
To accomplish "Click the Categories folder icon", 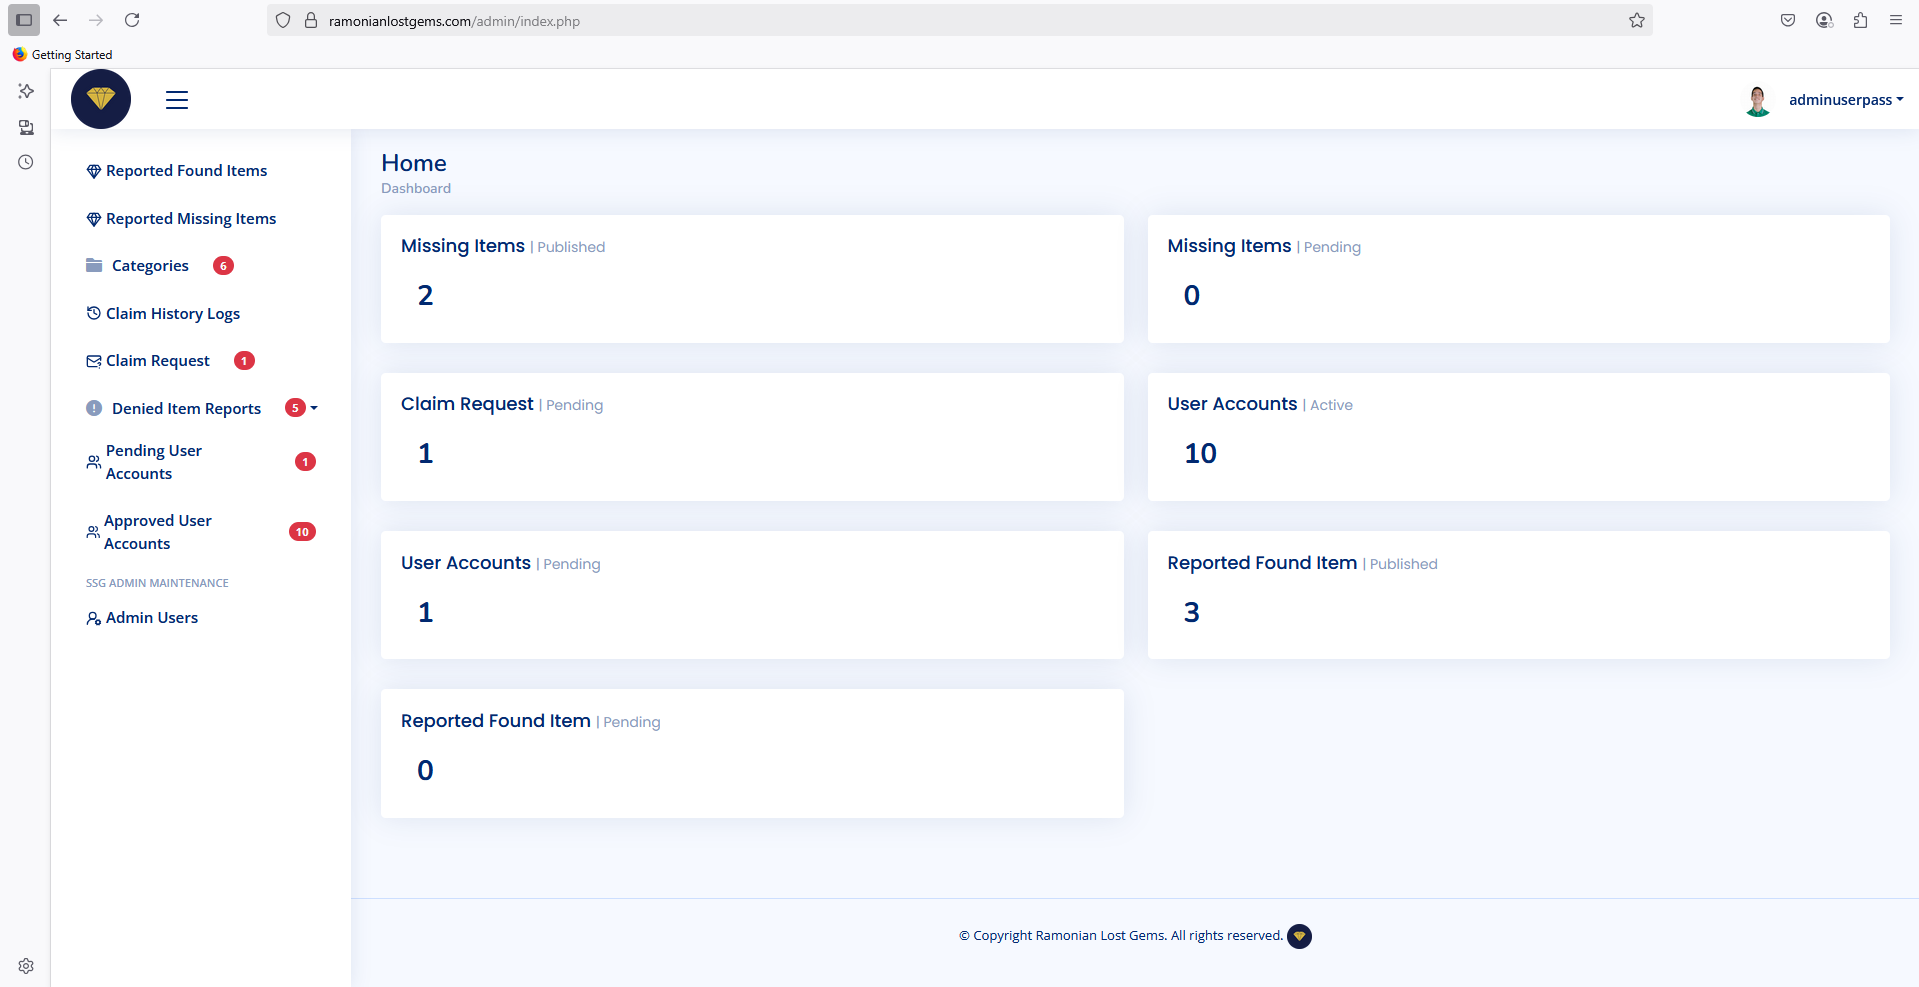I will 94,265.
